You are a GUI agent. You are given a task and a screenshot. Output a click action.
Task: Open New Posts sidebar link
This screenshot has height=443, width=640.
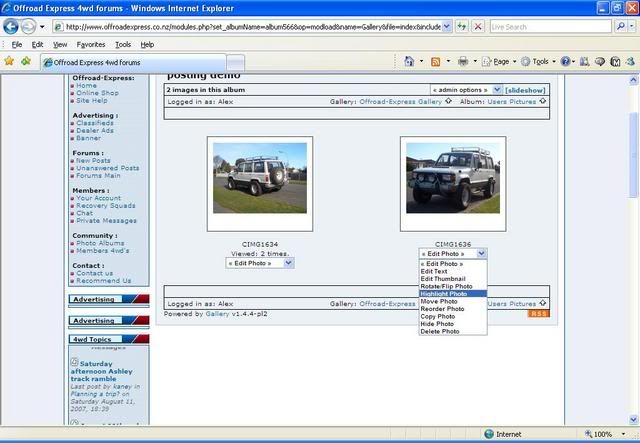point(93,160)
